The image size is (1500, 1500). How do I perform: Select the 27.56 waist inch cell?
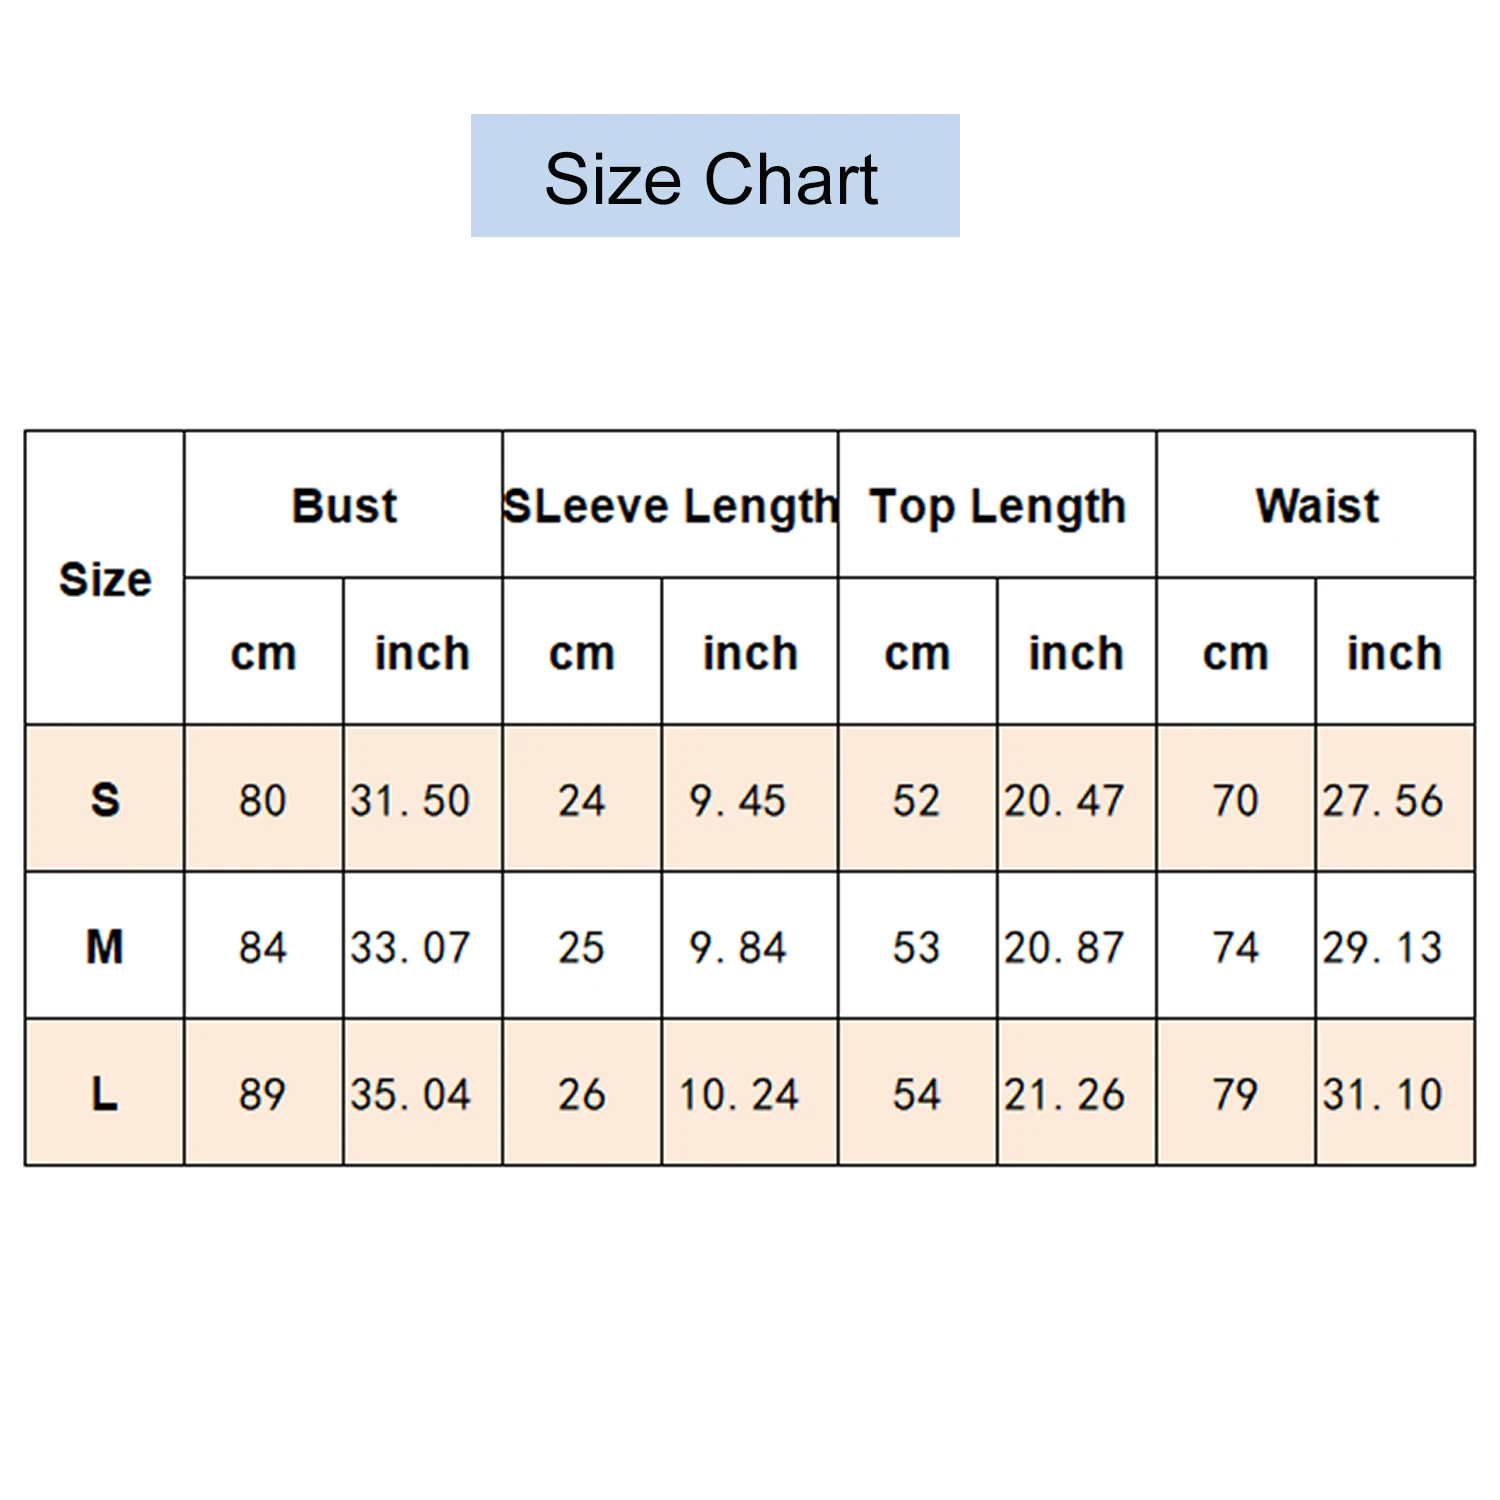1383,800
